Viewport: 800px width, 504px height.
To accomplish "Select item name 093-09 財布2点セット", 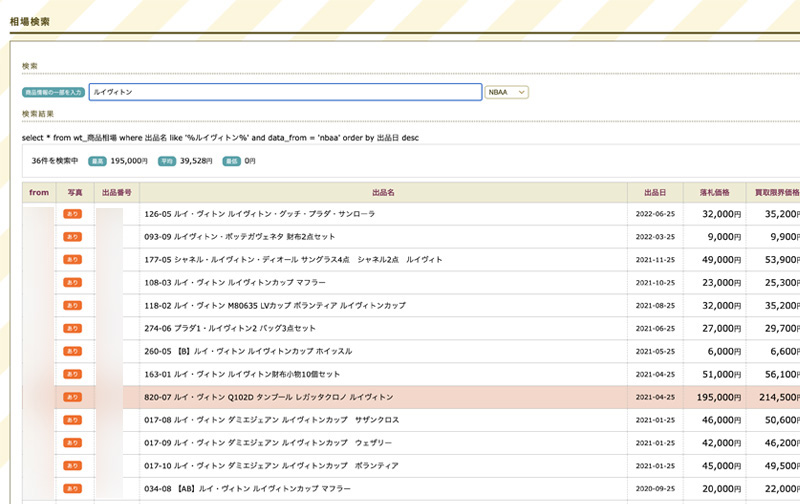I will [x=239, y=237].
